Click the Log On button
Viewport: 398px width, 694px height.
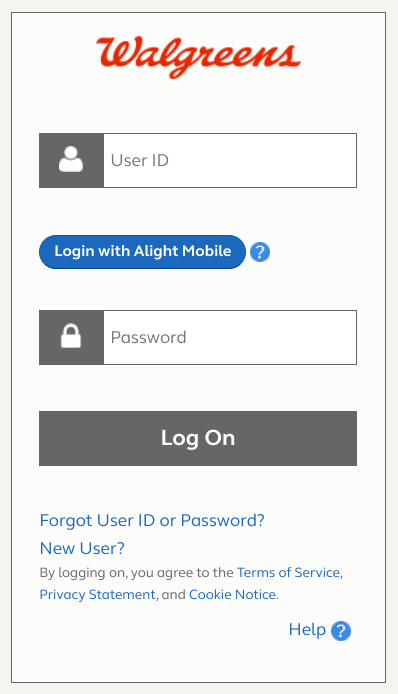point(198,438)
